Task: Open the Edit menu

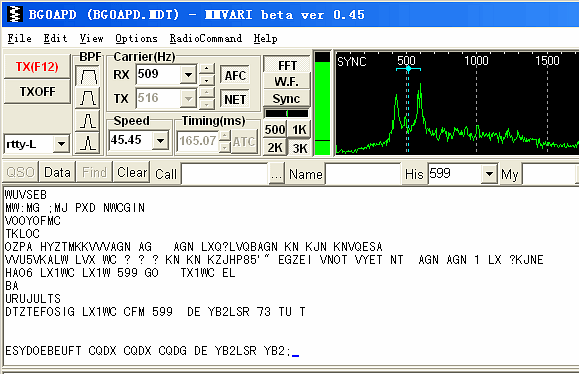Action: tap(55, 38)
